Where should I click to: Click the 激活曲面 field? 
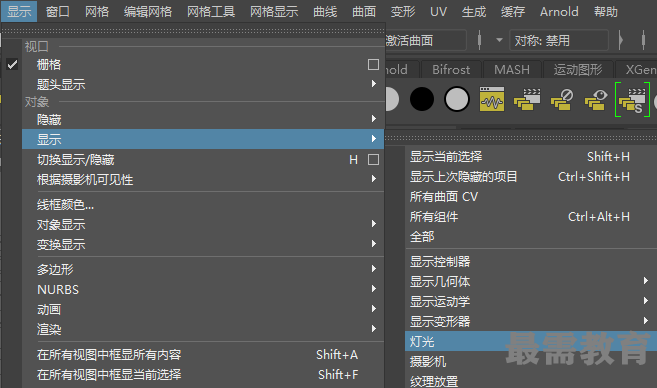[x=425, y=41]
